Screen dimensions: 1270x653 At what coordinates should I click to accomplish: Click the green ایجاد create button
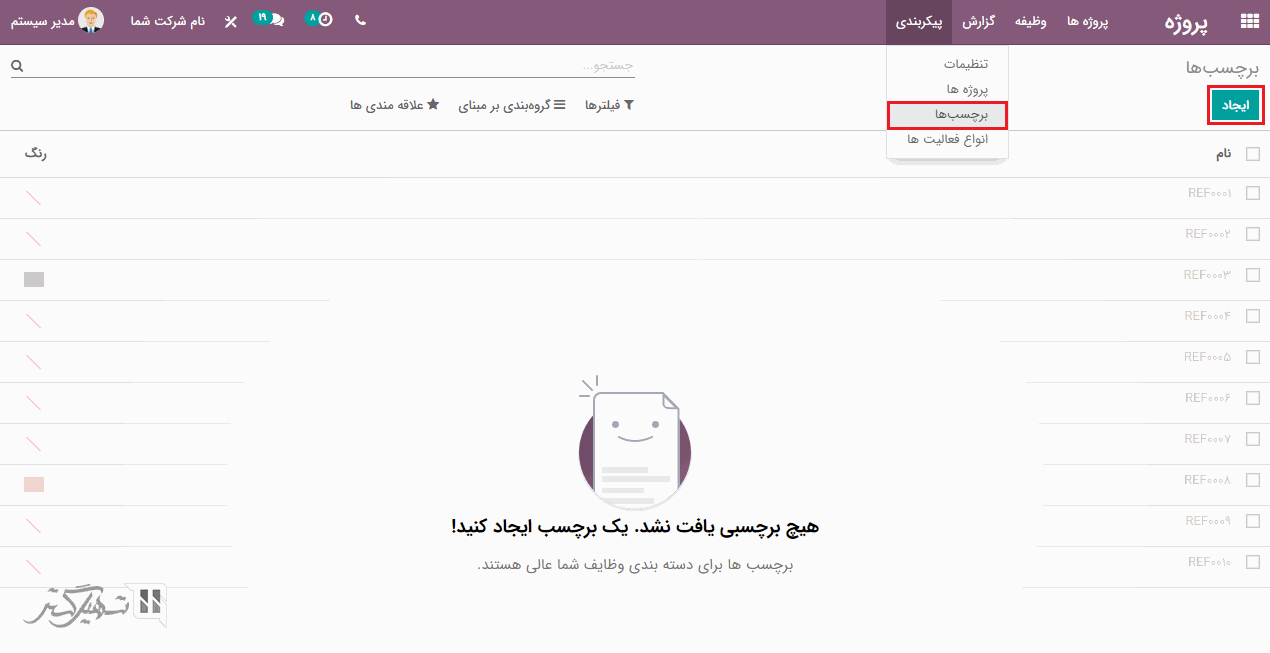click(1234, 105)
